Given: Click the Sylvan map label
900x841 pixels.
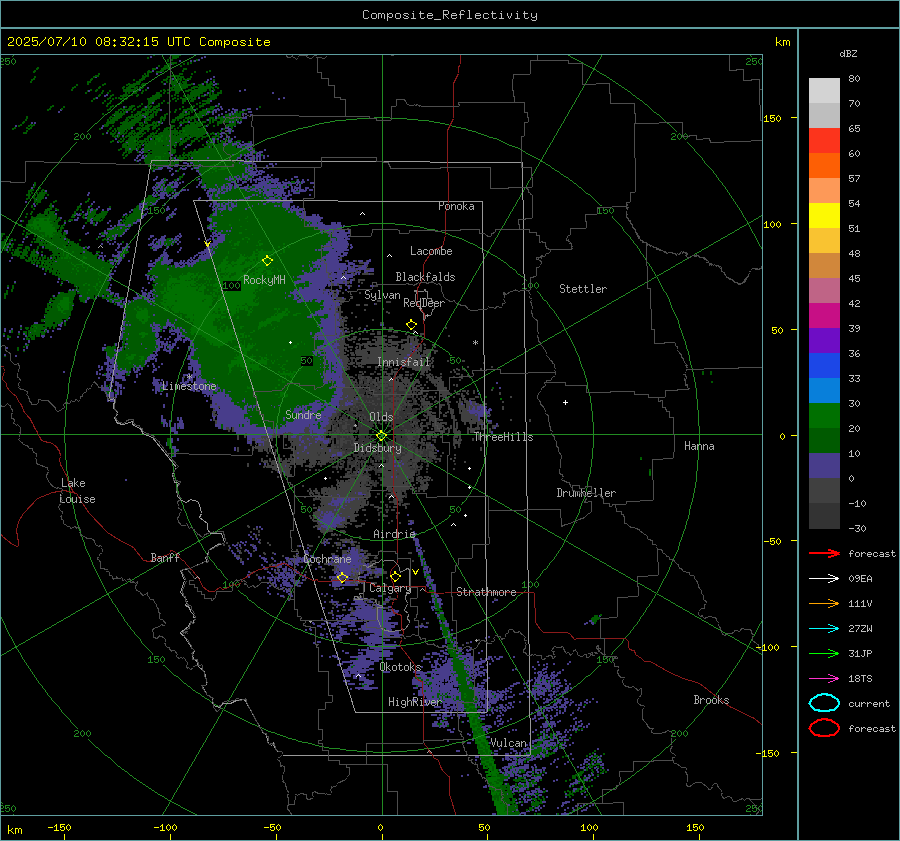Looking at the screenshot, I should point(382,295).
